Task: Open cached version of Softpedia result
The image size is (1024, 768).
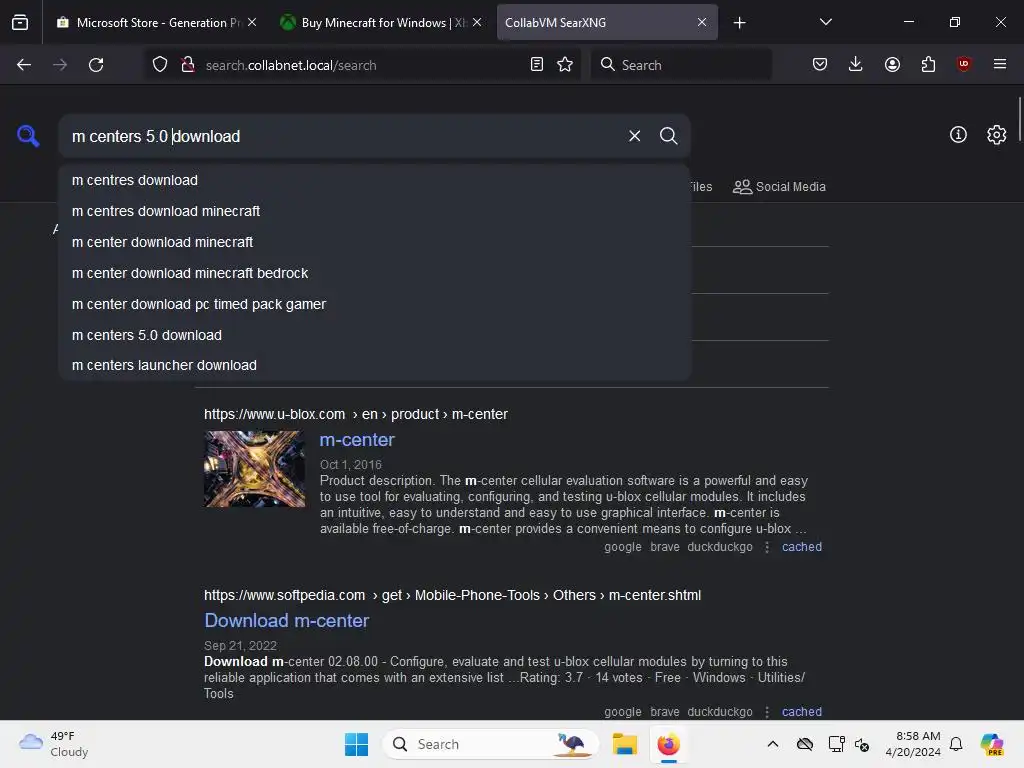Action: coord(801,712)
